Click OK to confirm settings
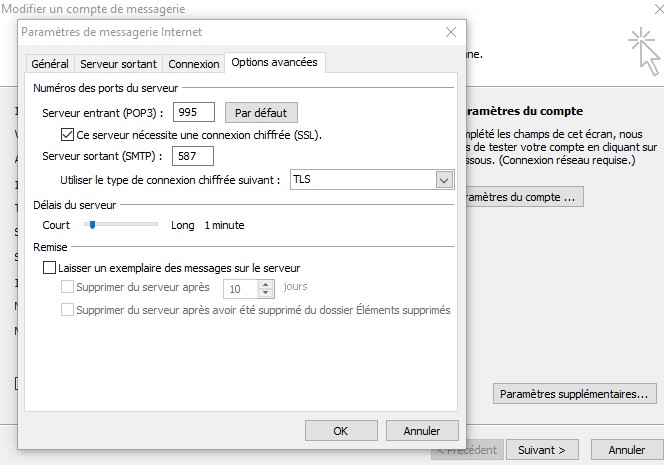Image resolution: width=664 pixels, height=465 pixels. (340, 431)
